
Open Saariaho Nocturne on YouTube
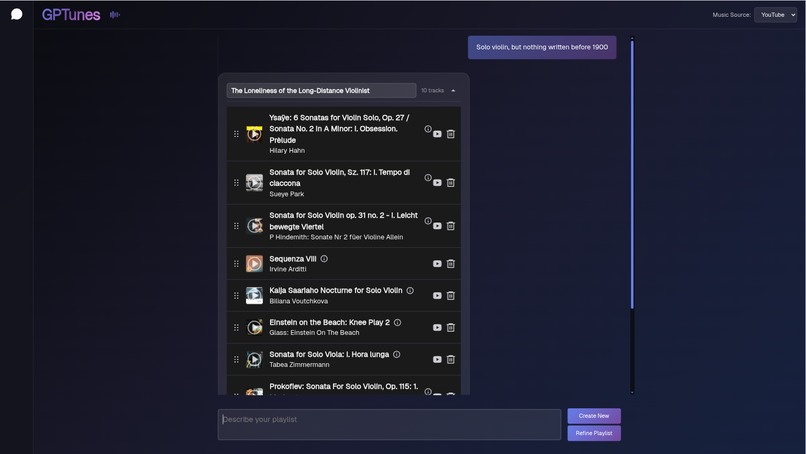point(437,296)
